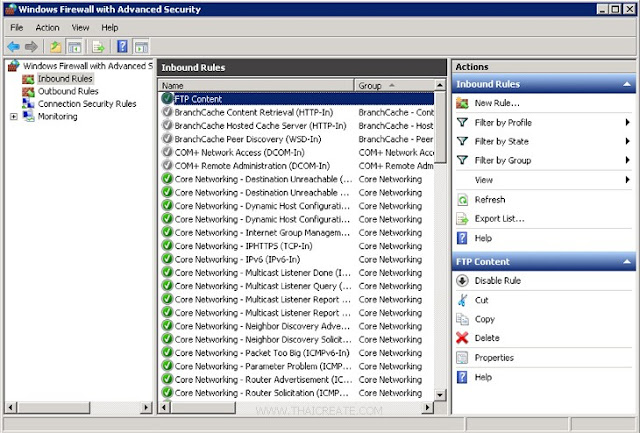640x433 pixels.
Task: Select COM+ Network Access (DCOM-In) rule
Action: [296, 152]
